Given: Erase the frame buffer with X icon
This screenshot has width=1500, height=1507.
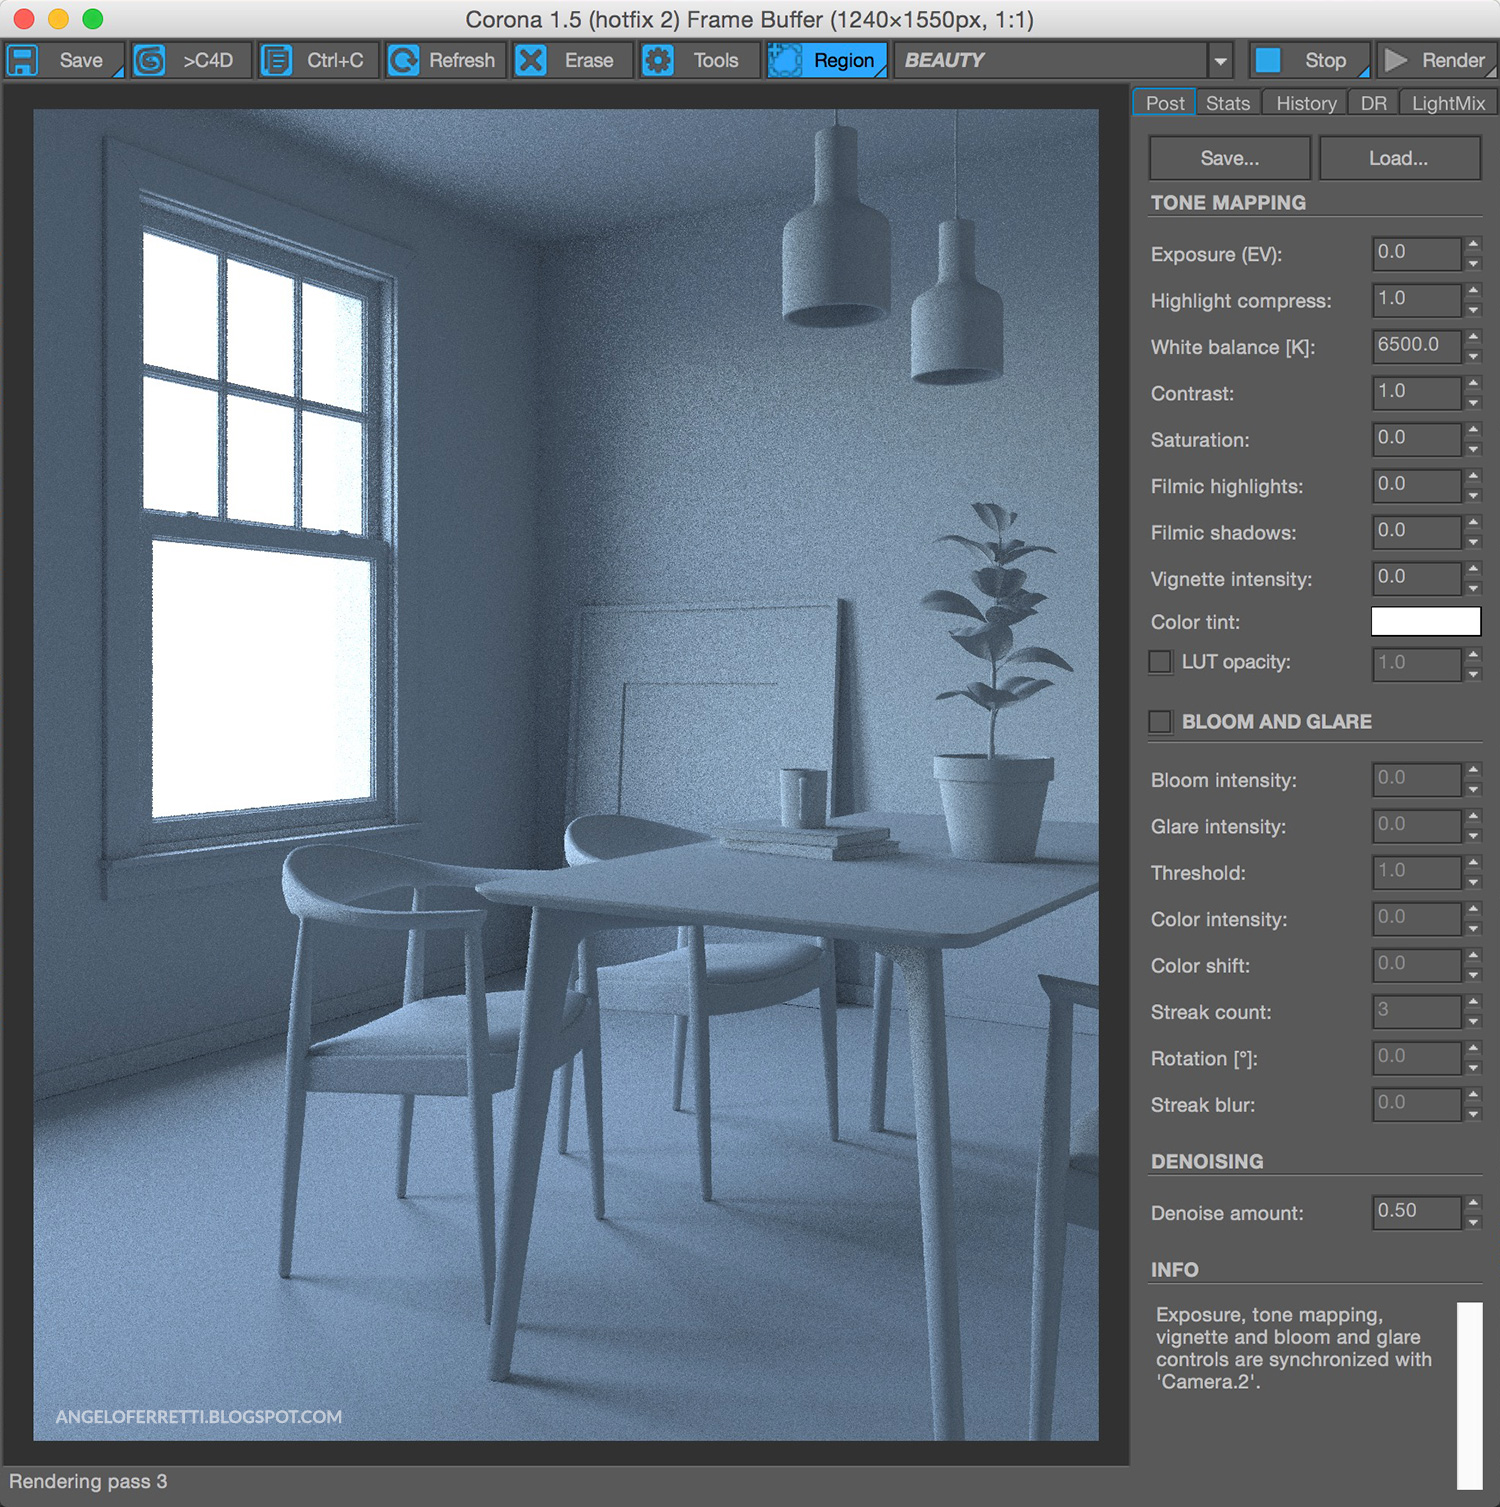Looking at the screenshot, I should coord(531,60).
